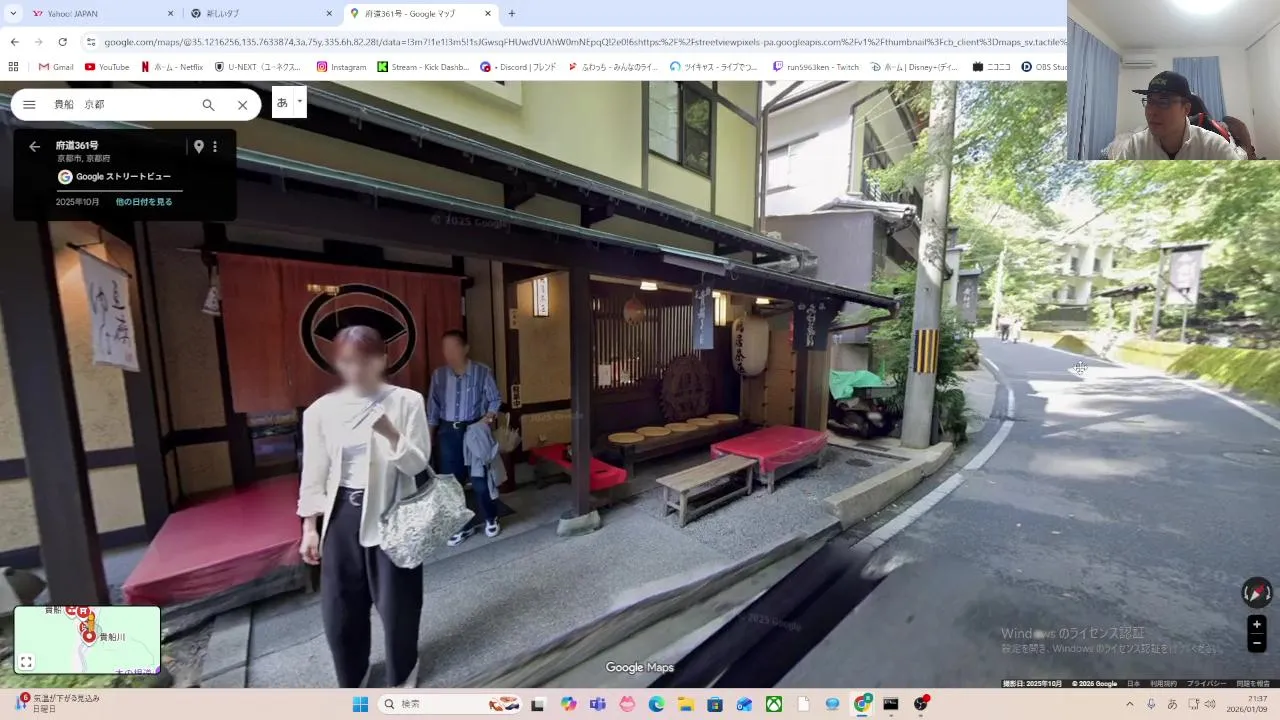Close the 新しいタブ tab
This screenshot has width=1280, height=720.
point(329,14)
